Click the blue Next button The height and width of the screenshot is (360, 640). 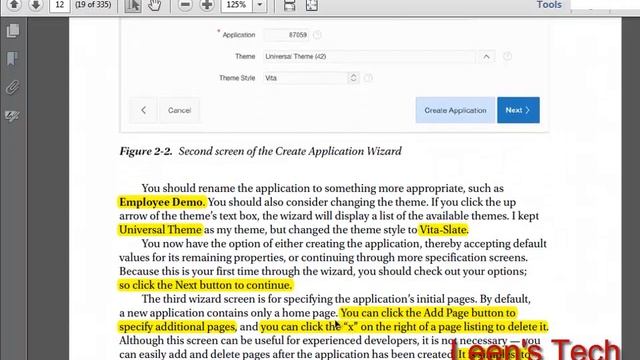(518, 110)
